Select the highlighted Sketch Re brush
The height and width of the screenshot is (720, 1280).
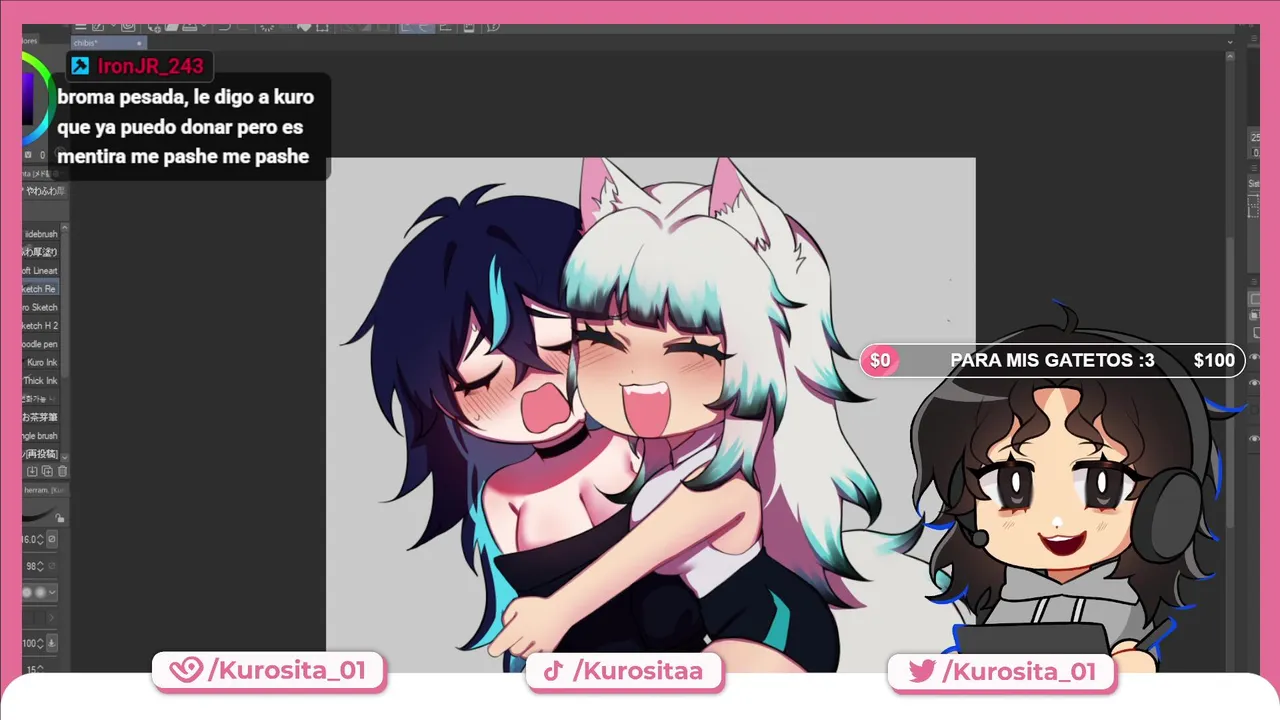pyautogui.click(x=41, y=289)
